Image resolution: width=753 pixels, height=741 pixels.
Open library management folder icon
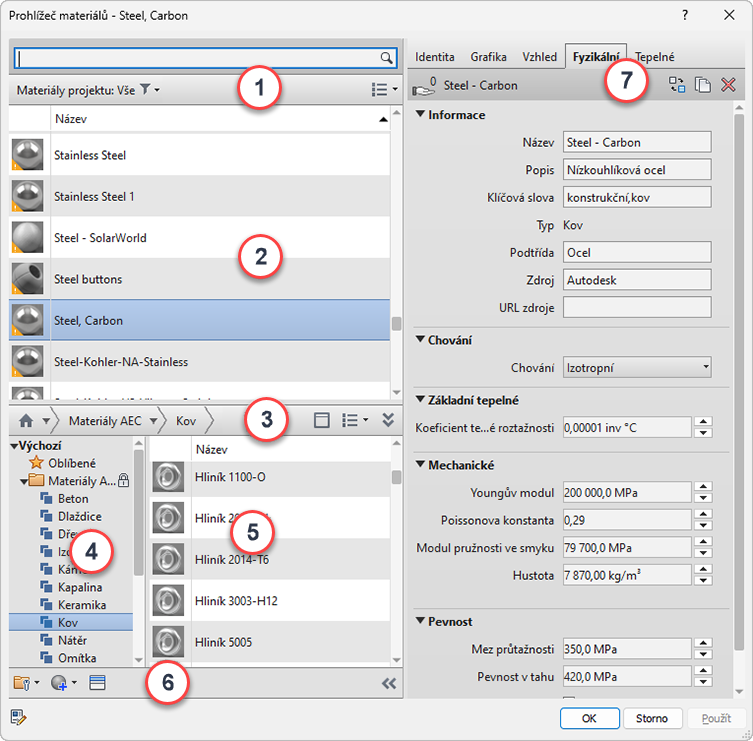tap(22, 682)
